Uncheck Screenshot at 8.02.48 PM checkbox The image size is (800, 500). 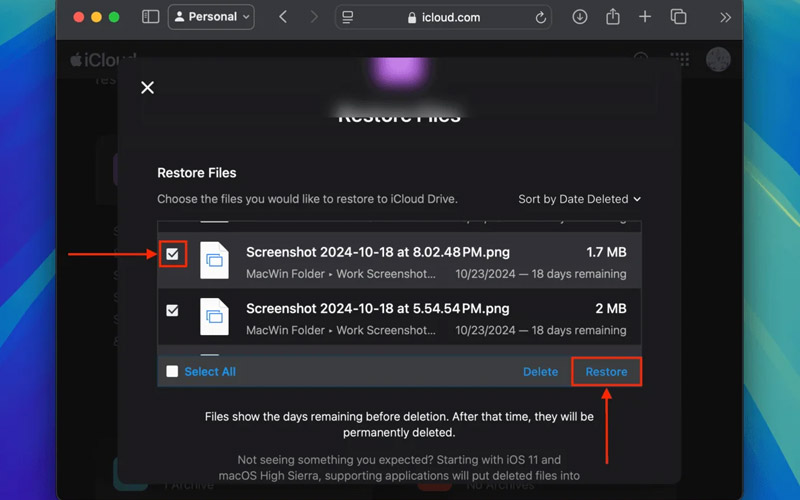(x=172, y=255)
